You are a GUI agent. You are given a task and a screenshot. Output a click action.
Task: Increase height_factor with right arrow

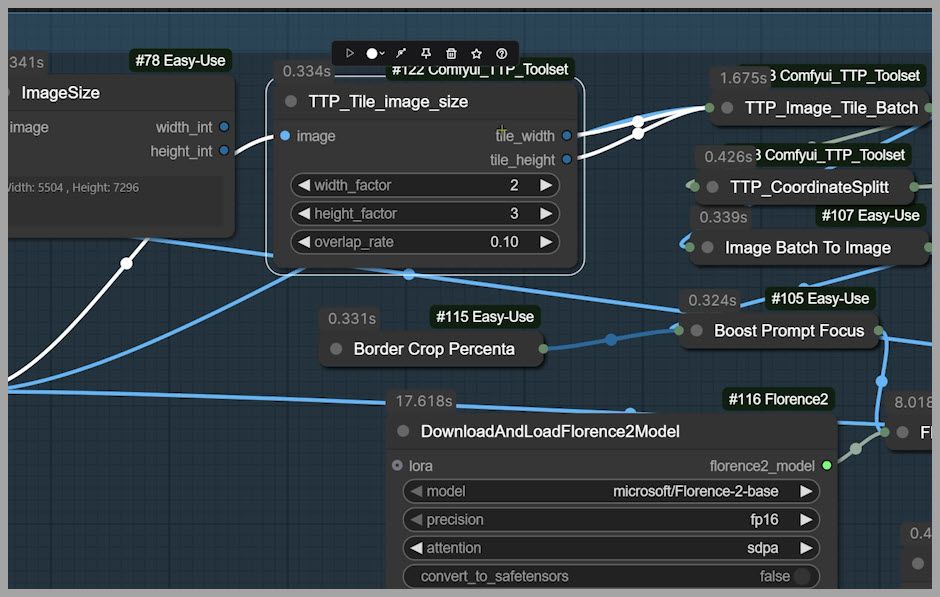point(546,213)
